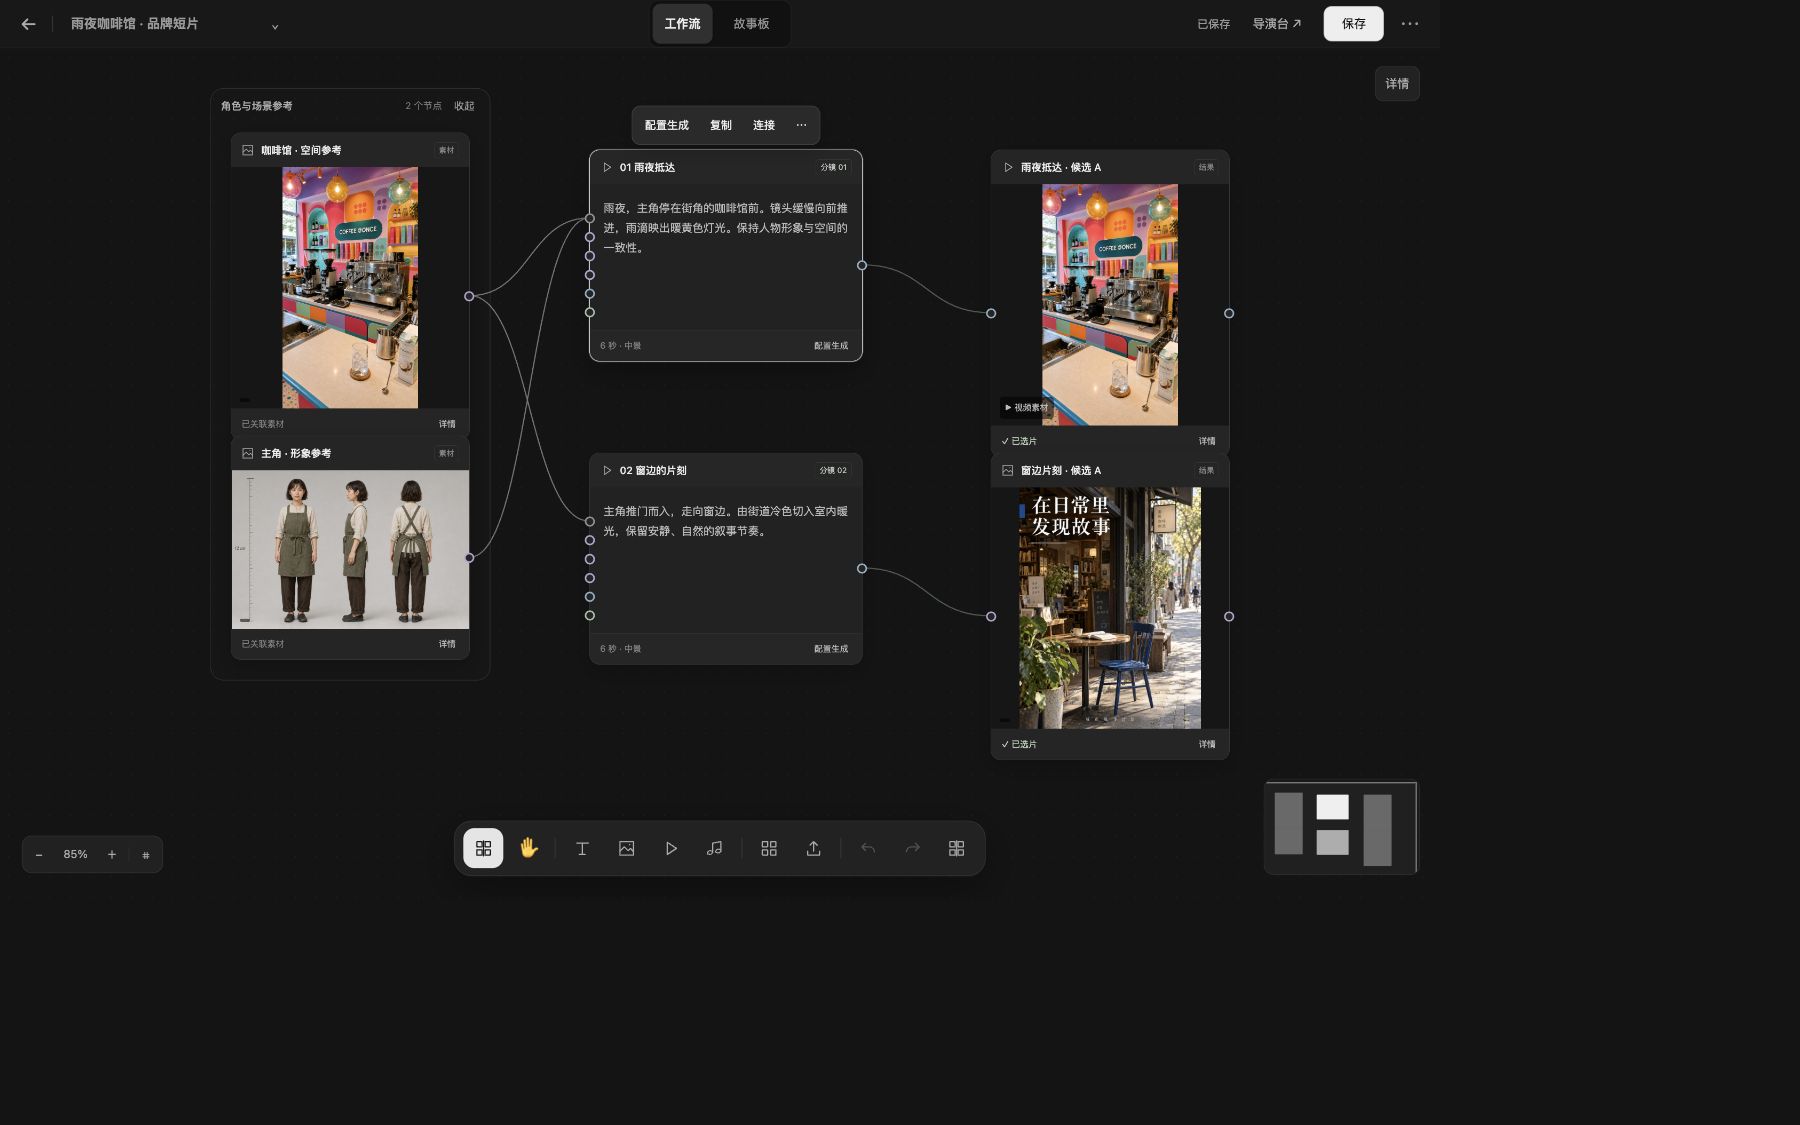Zoom out with the minus button
Screen dimensions: 1800x1125
click(x=39, y=855)
